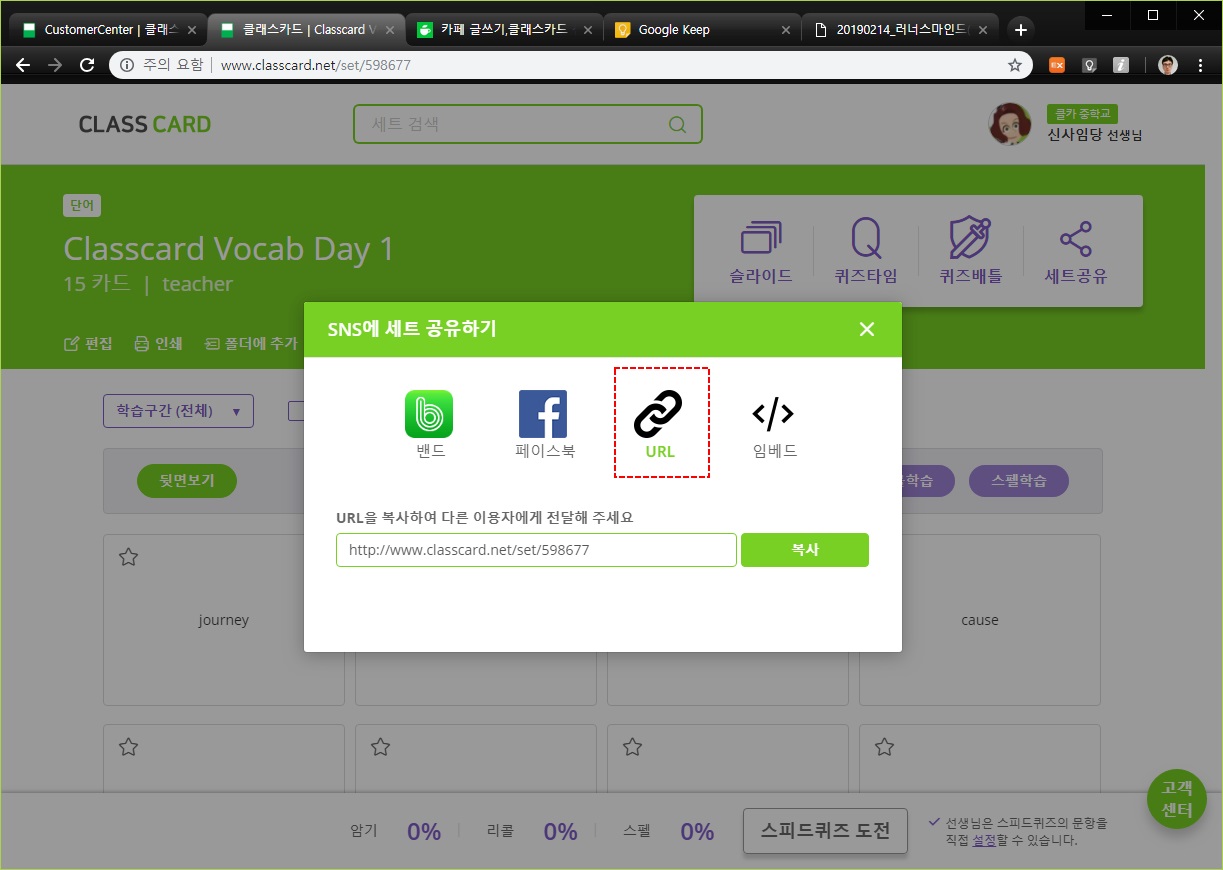Click the share URL text field

536,550
